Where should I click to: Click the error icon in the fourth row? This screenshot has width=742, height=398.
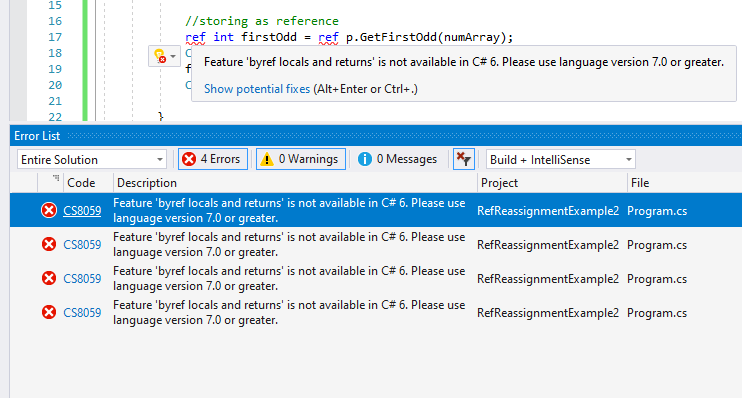(49, 312)
